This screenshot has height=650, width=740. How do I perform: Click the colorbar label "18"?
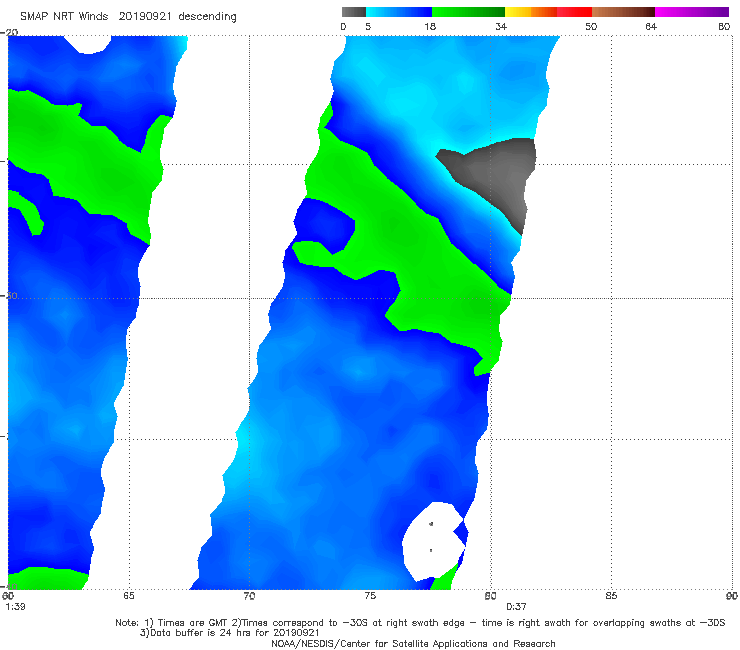point(430,27)
